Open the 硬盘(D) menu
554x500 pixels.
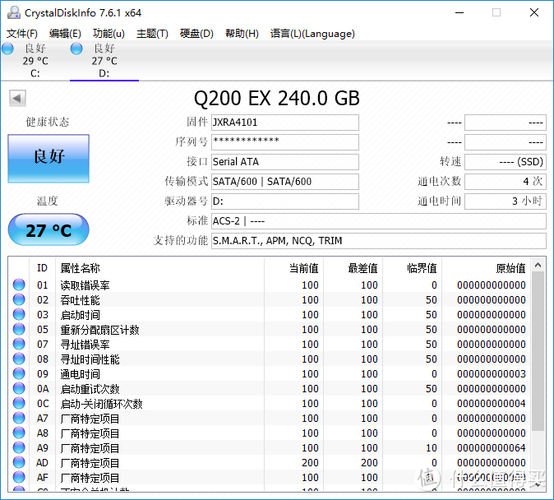(196, 34)
